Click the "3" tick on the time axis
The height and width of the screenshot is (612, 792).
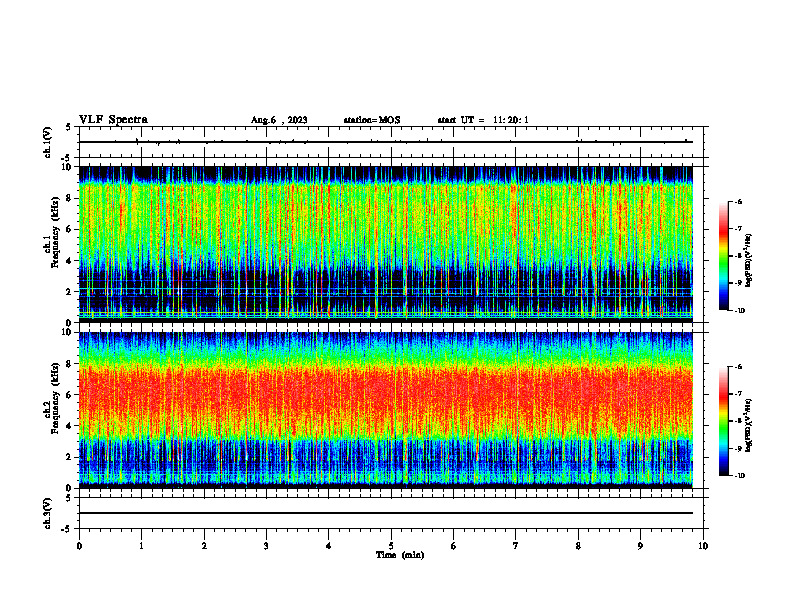pos(266,546)
